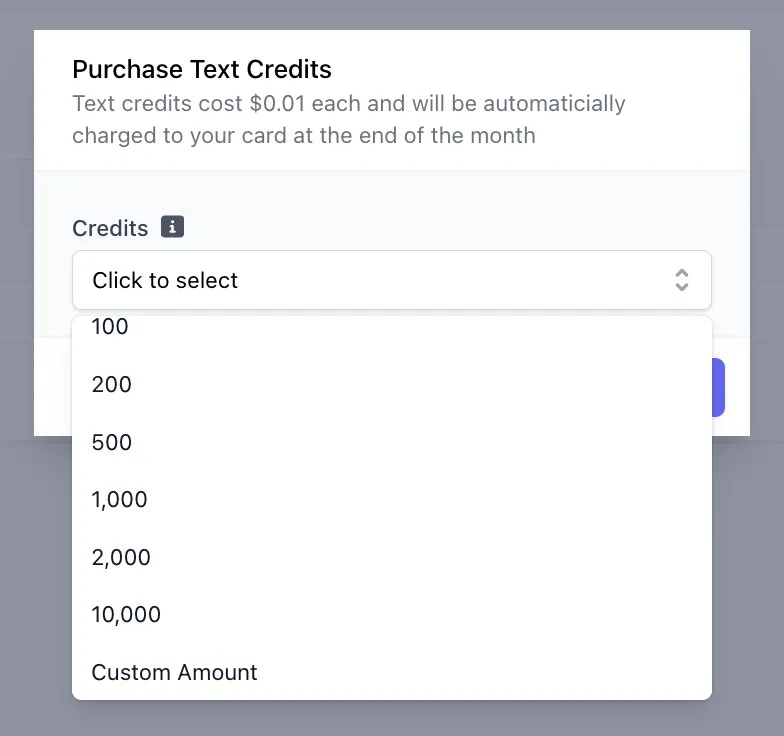Click the downward chevron arrow of the selector
Image resolution: width=784 pixels, height=736 pixels.
682,287
